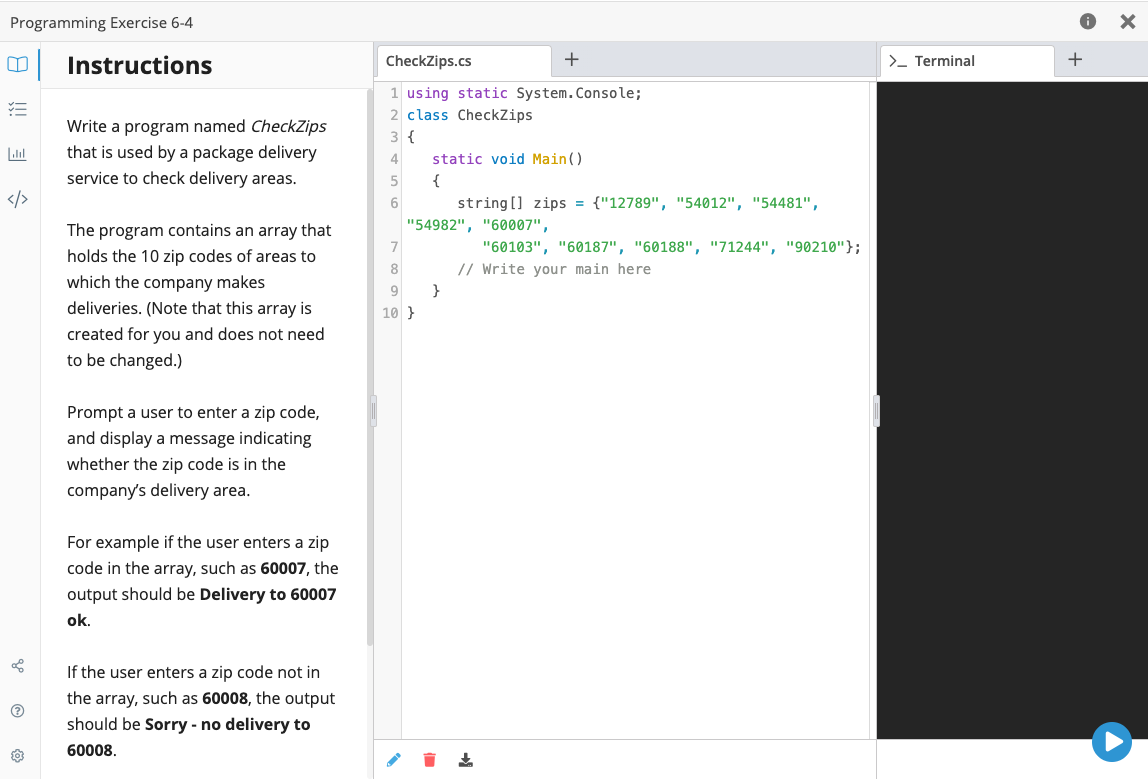Click the splitter handle between editor and terminal
Screen dimensions: 1148x779
[876, 411]
